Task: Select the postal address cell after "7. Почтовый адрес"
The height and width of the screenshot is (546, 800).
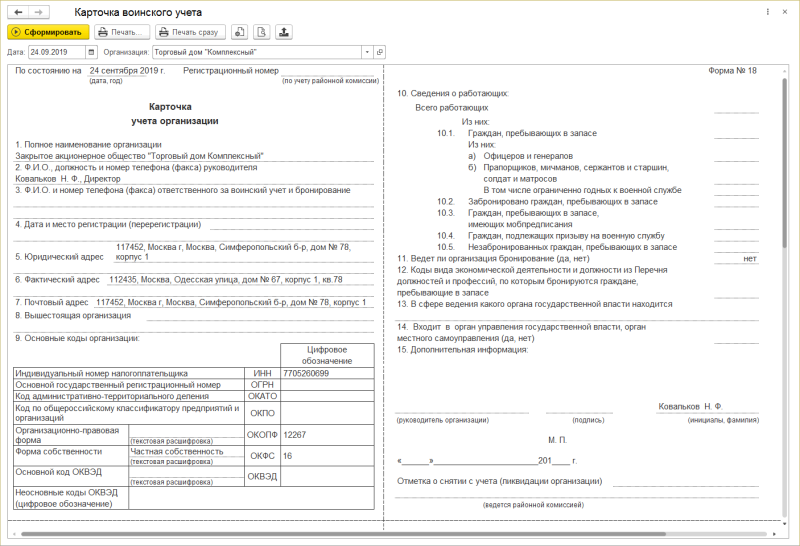Action: pos(234,302)
